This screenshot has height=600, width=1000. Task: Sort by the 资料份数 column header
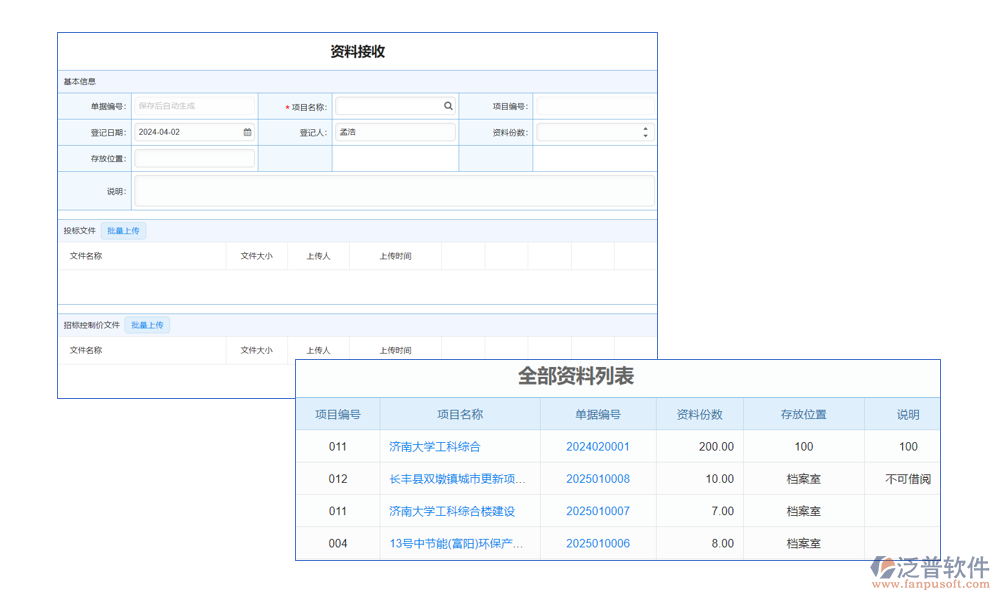point(711,415)
